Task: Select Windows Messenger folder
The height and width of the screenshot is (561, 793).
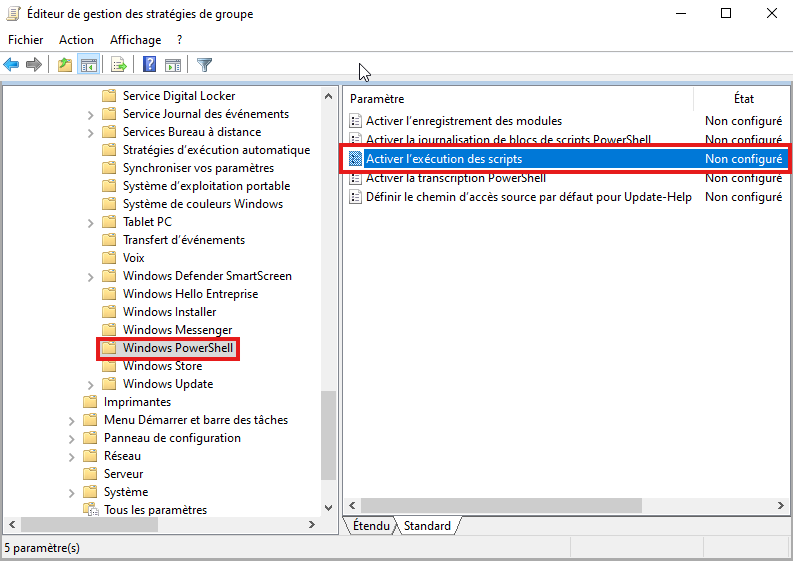Action: point(178,330)
